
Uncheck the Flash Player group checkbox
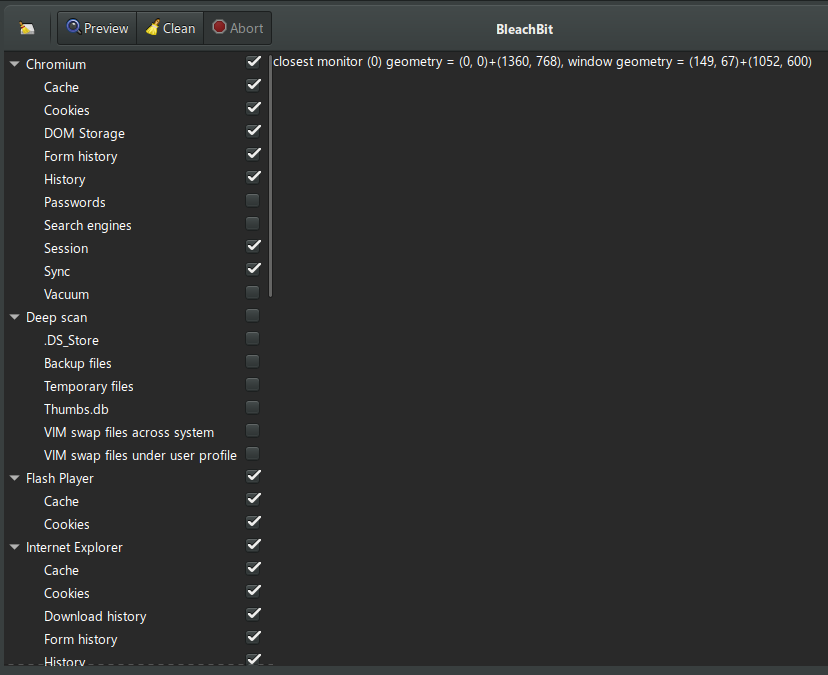coord(253,476)
